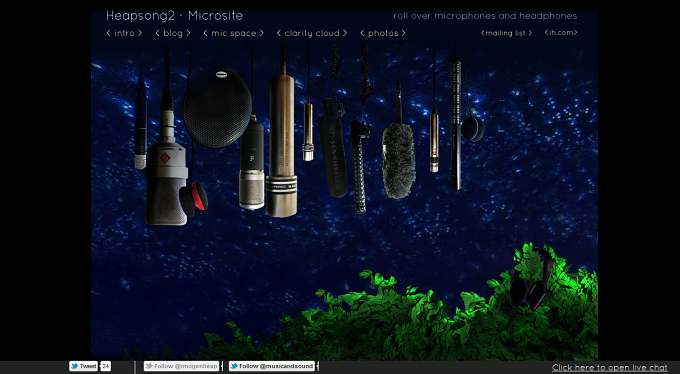Screen dimensions: 680x374
Task: Select the large round black mesh microphone
Action: (x=217, y=108)
